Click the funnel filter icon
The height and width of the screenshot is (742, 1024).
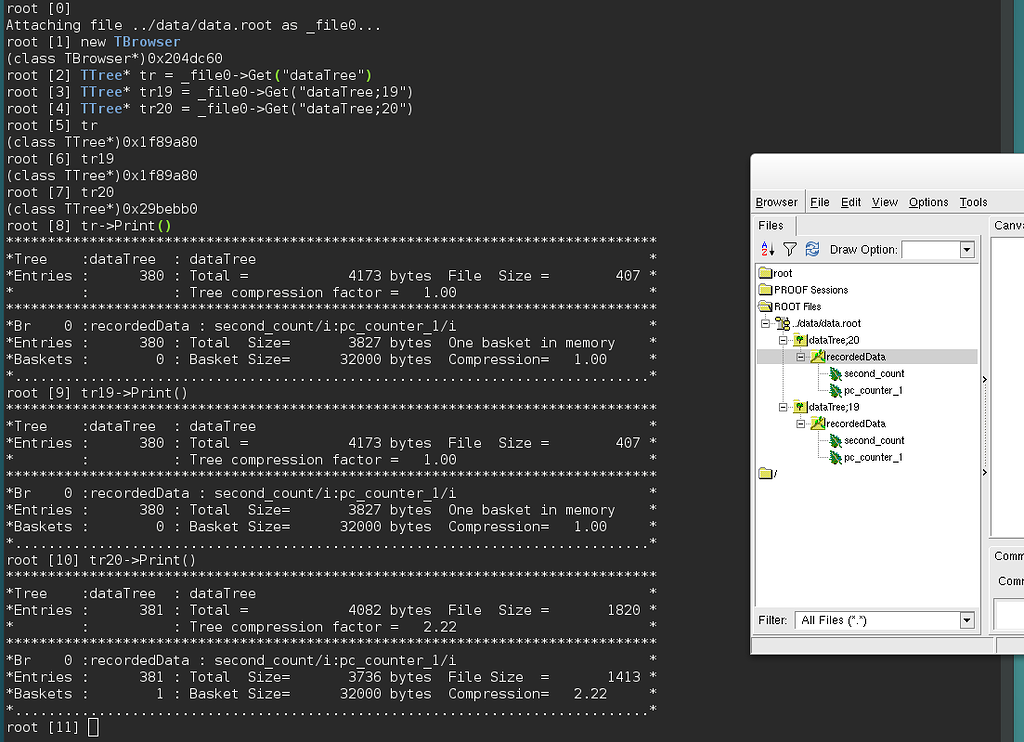tap(789, 250)
